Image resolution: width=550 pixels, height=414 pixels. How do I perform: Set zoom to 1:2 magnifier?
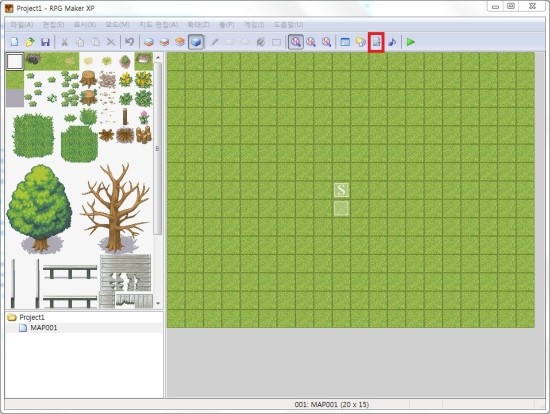click(x=311, y=42)
